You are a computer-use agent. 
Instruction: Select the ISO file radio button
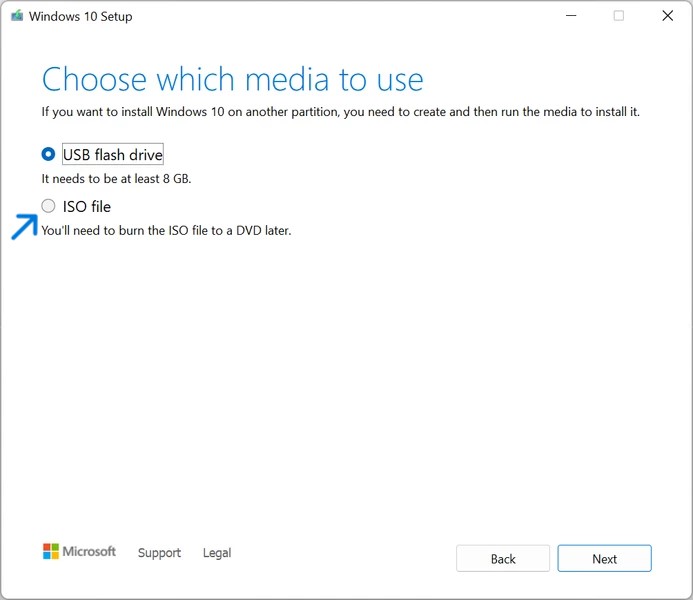click(x=48, y=206)
